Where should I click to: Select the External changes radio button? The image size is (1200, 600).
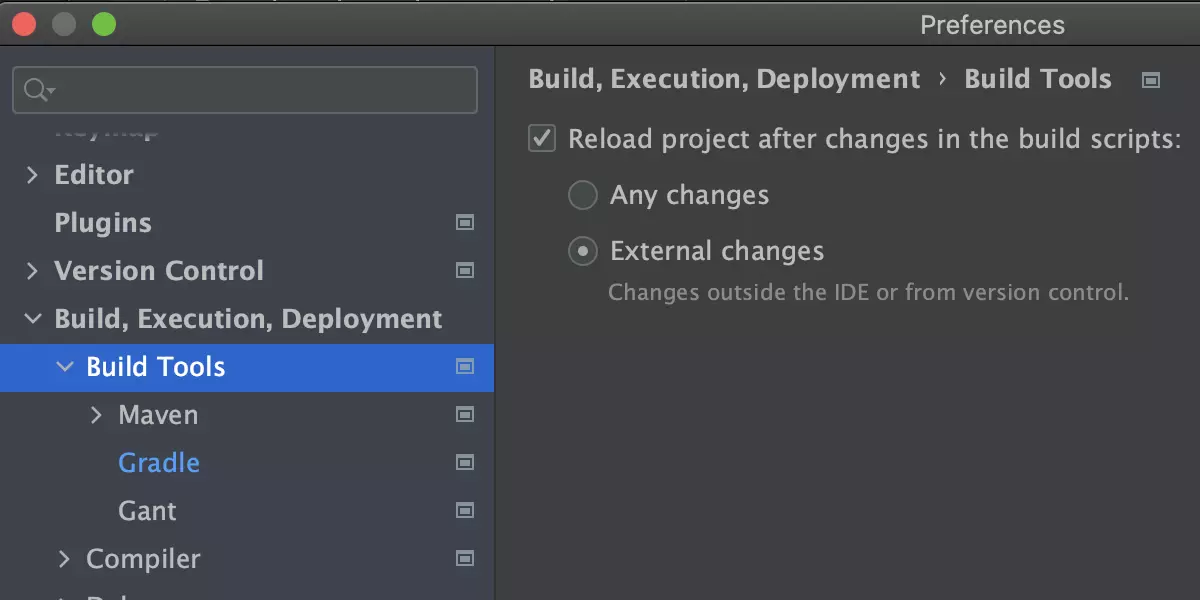[x=582, y=251]
